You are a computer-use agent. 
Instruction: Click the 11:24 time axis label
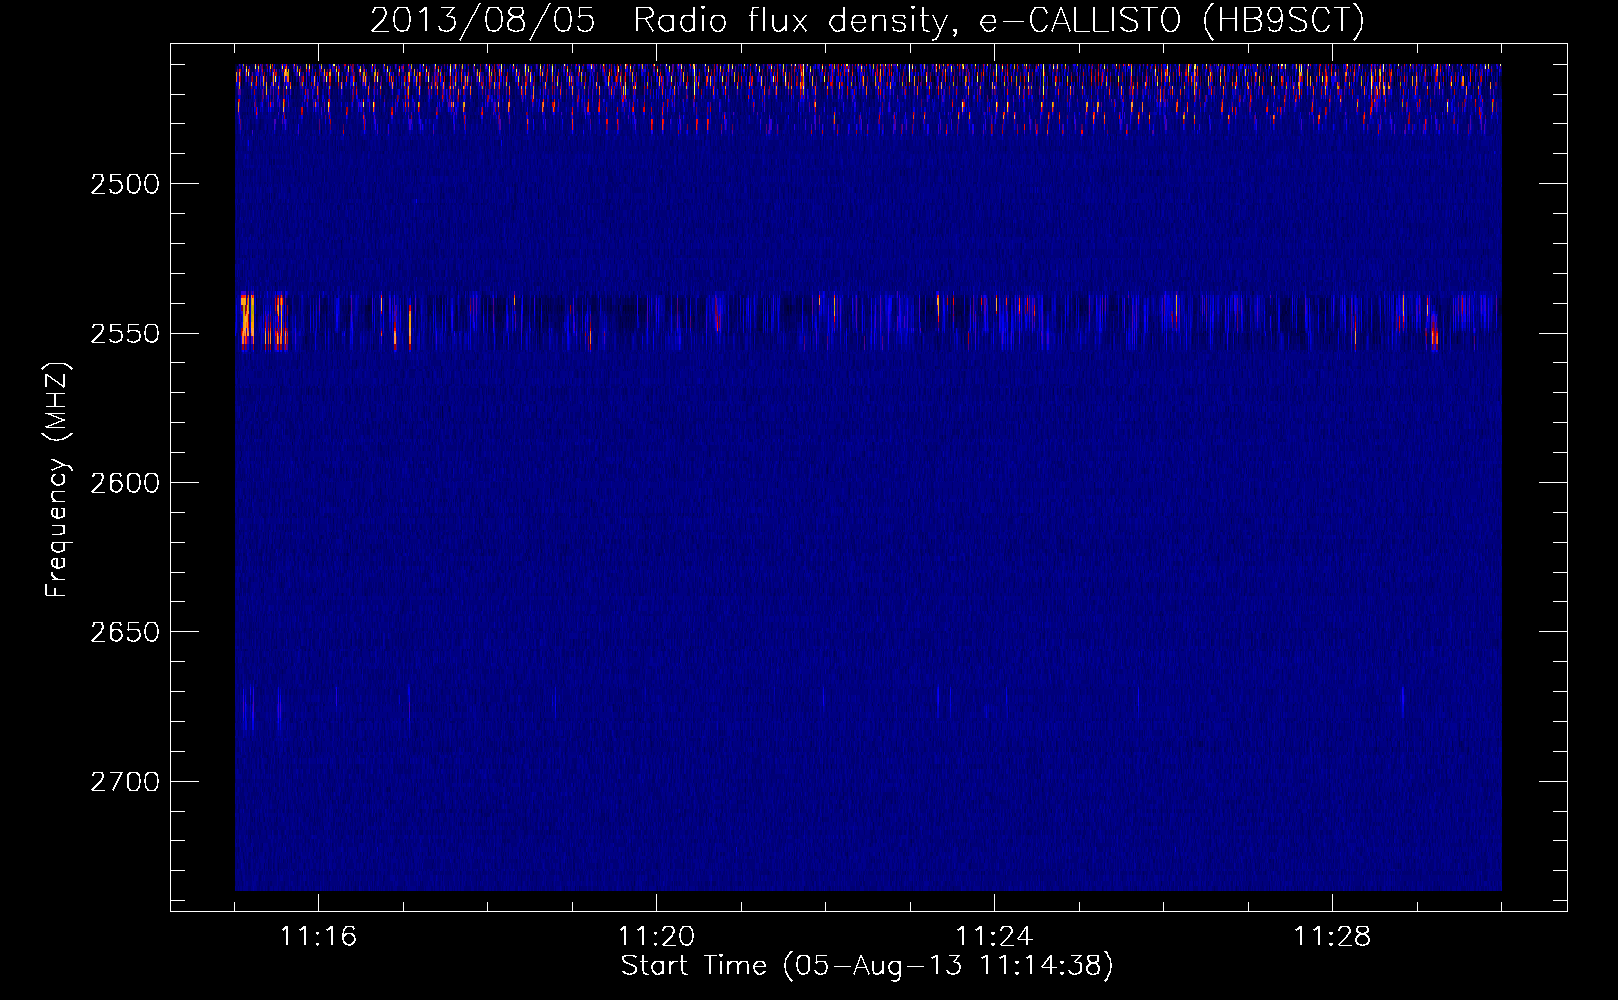[994, 937]
